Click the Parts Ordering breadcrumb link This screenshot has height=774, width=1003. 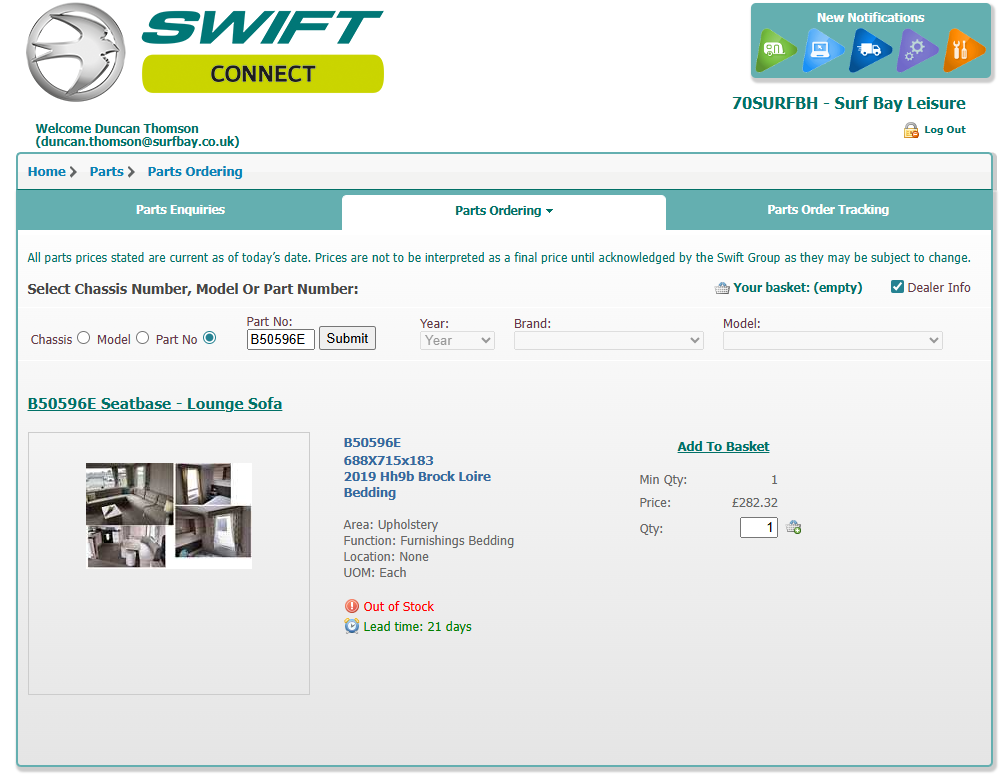[x=195, y=171]
